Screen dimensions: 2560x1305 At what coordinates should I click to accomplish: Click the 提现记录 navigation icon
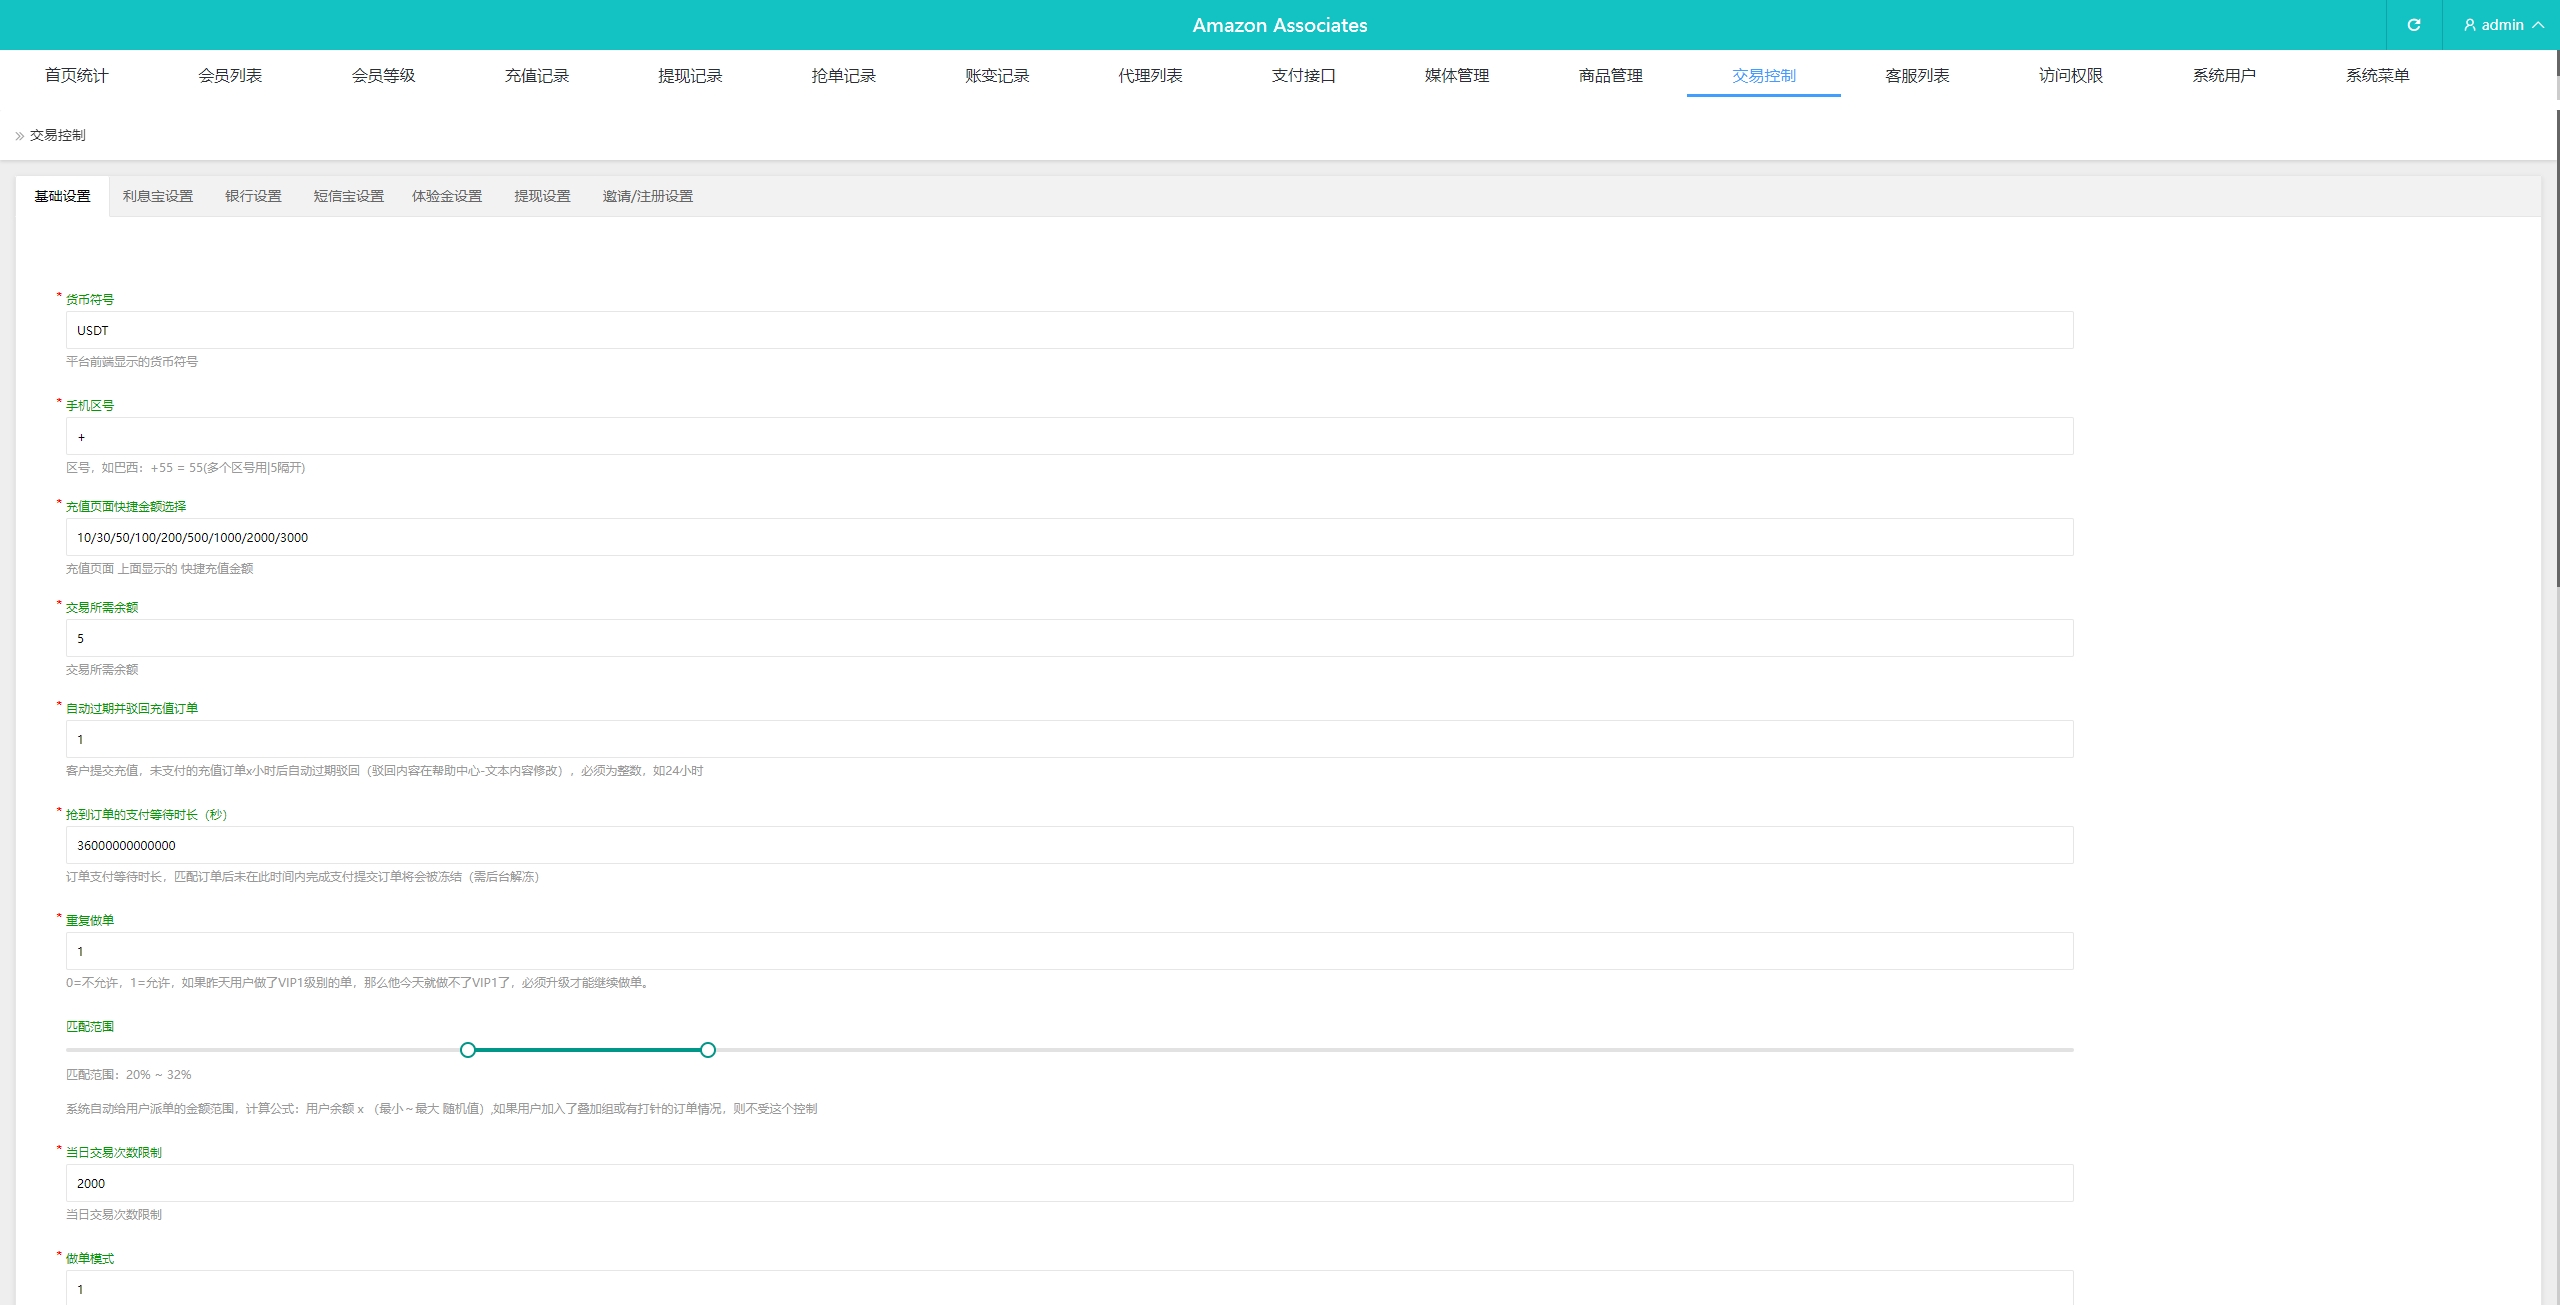689,75
